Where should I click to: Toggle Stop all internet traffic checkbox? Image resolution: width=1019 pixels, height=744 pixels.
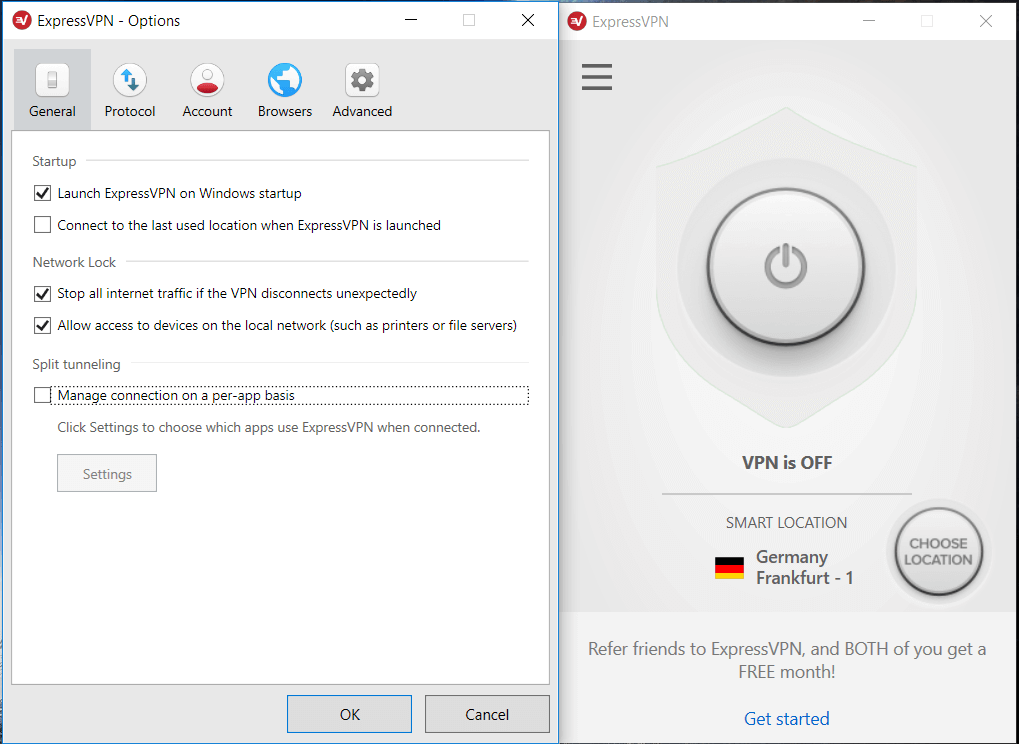point(42,294)
